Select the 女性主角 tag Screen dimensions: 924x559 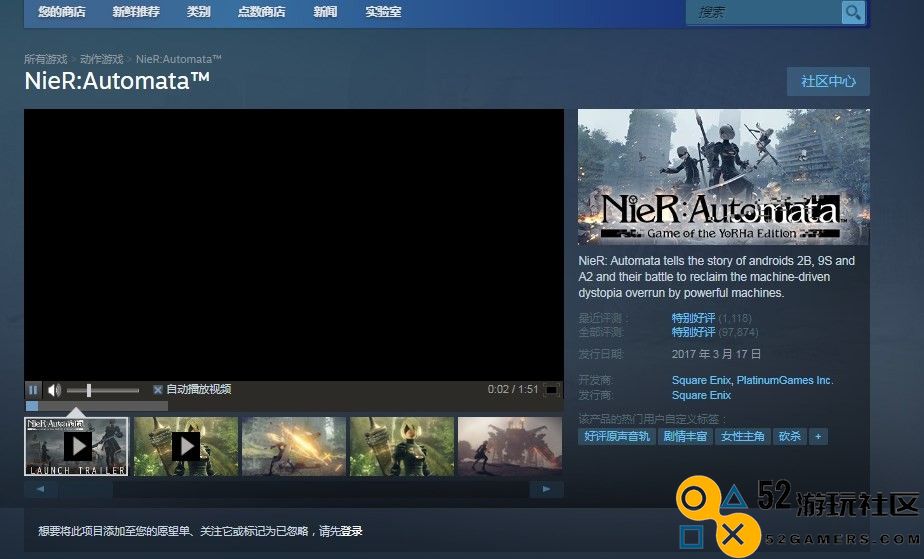click(742, 436)
